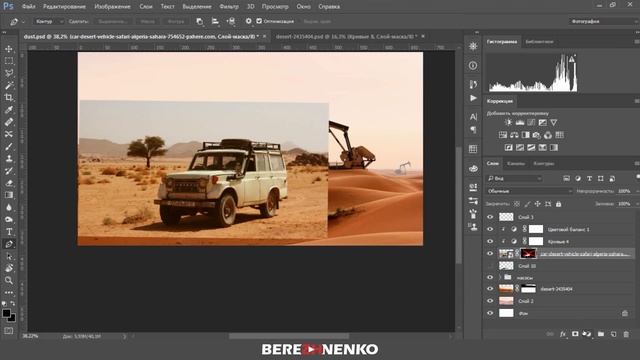Click the layer styles fx button
640x360 pixels.
click(x=562, y=334)
